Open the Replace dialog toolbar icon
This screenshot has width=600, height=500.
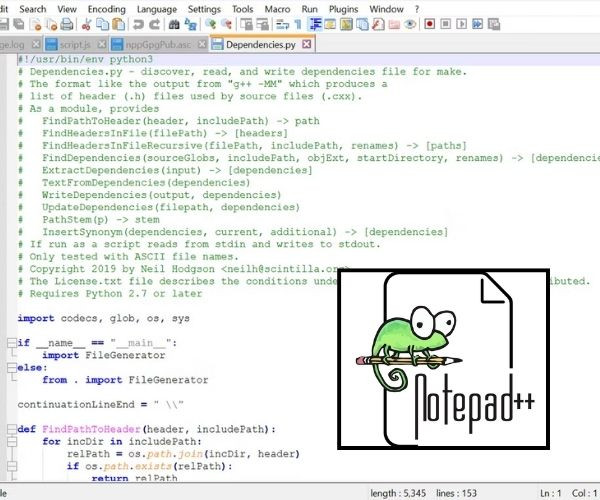coord(191,24)
